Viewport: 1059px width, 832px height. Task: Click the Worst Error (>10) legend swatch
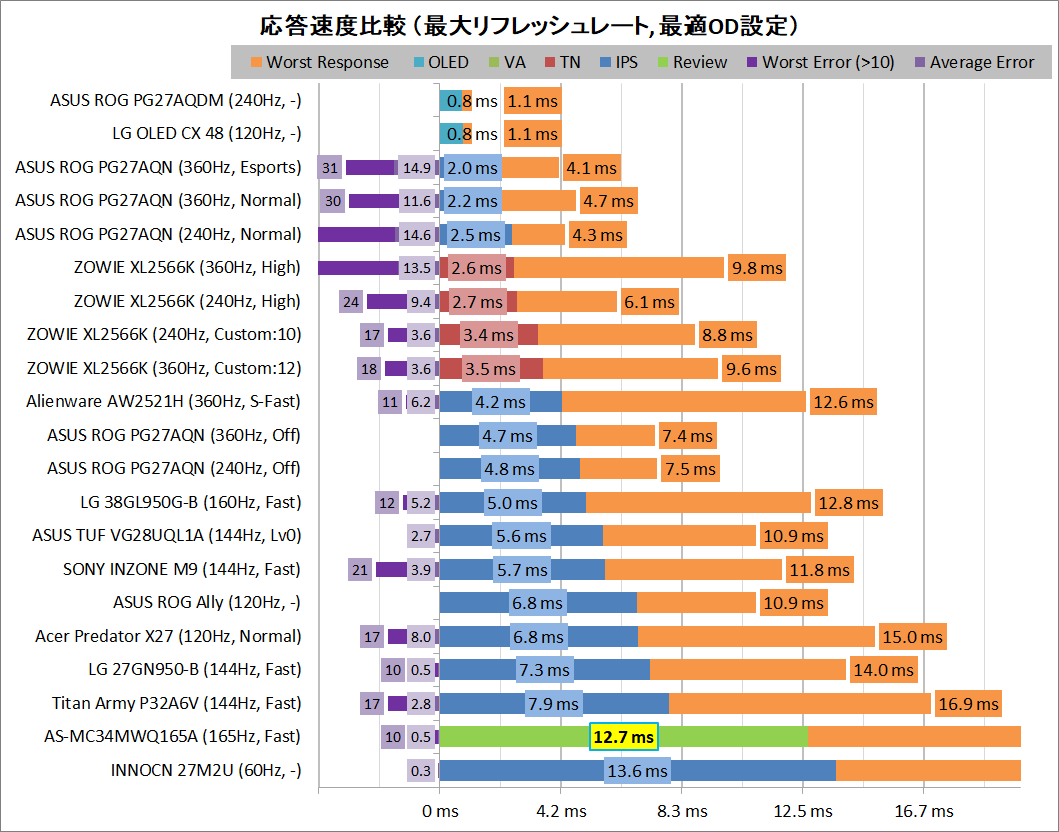click(752, 63)
